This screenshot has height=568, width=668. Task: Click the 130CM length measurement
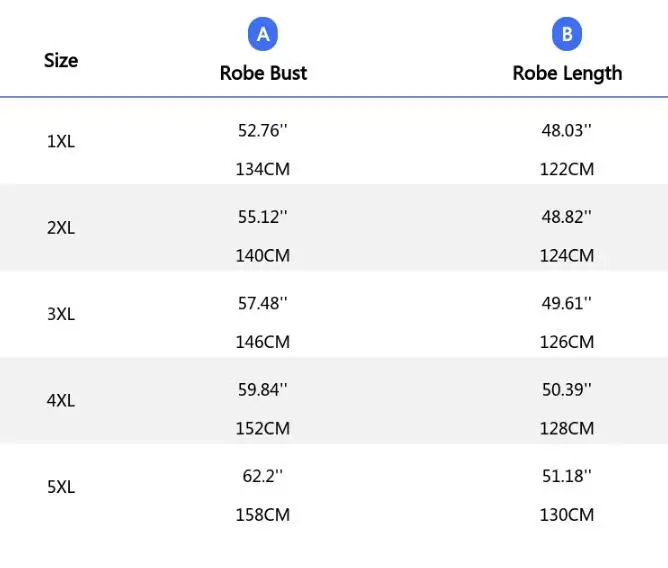(x=567, y=515)
